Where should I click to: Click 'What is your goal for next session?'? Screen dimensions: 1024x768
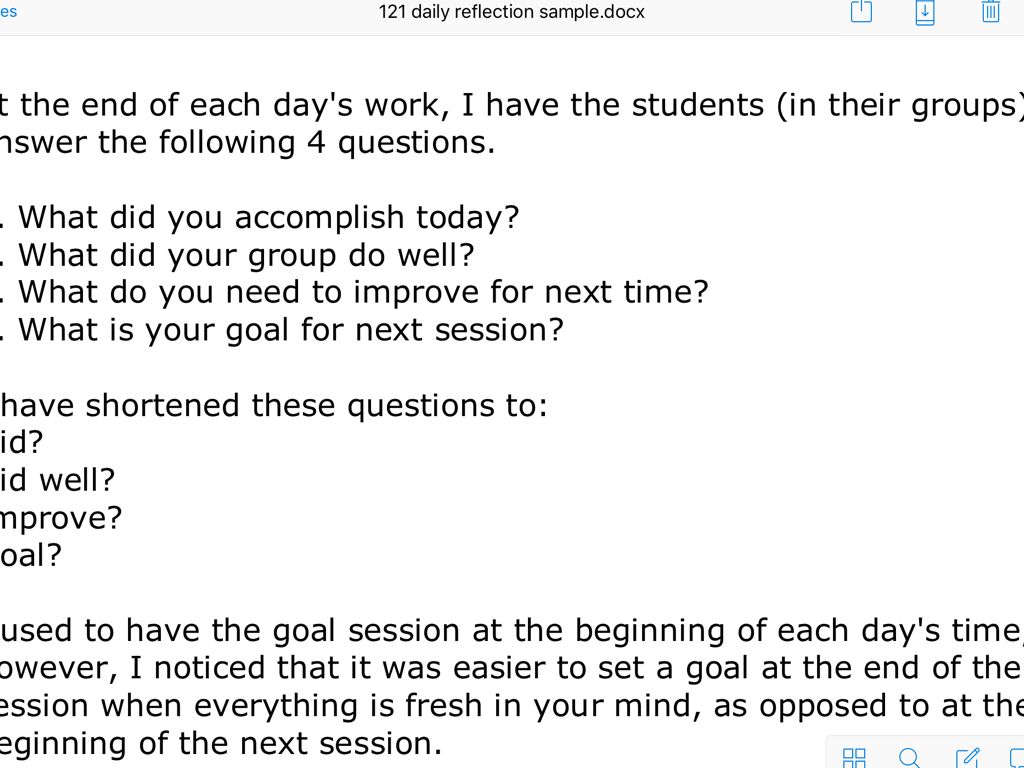(290, 329)
